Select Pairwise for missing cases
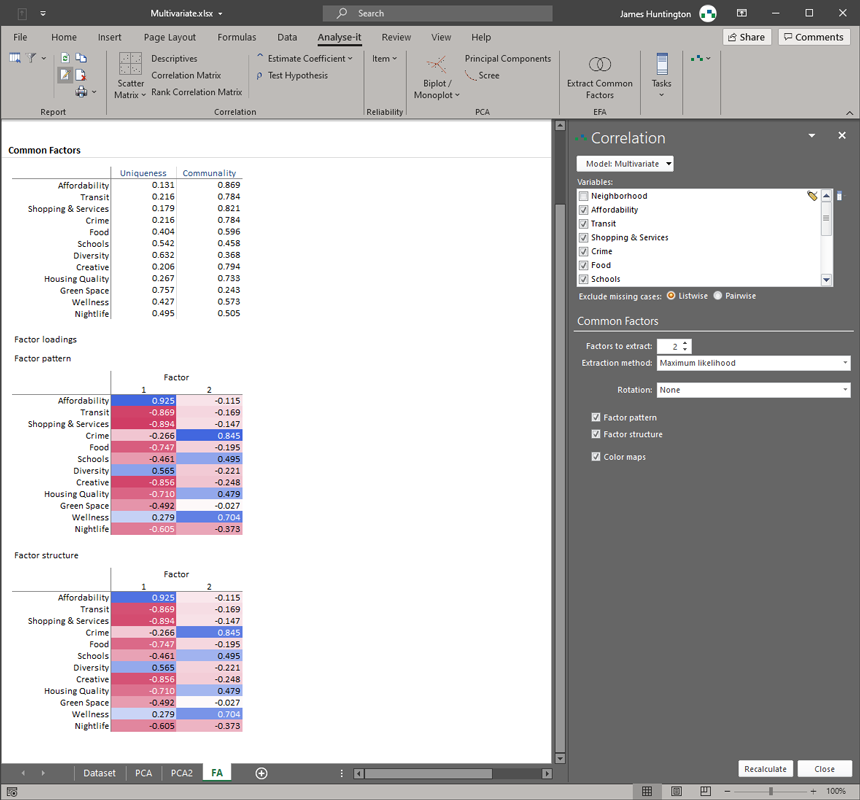Screen dimensions: 860x800 point(718,296)
